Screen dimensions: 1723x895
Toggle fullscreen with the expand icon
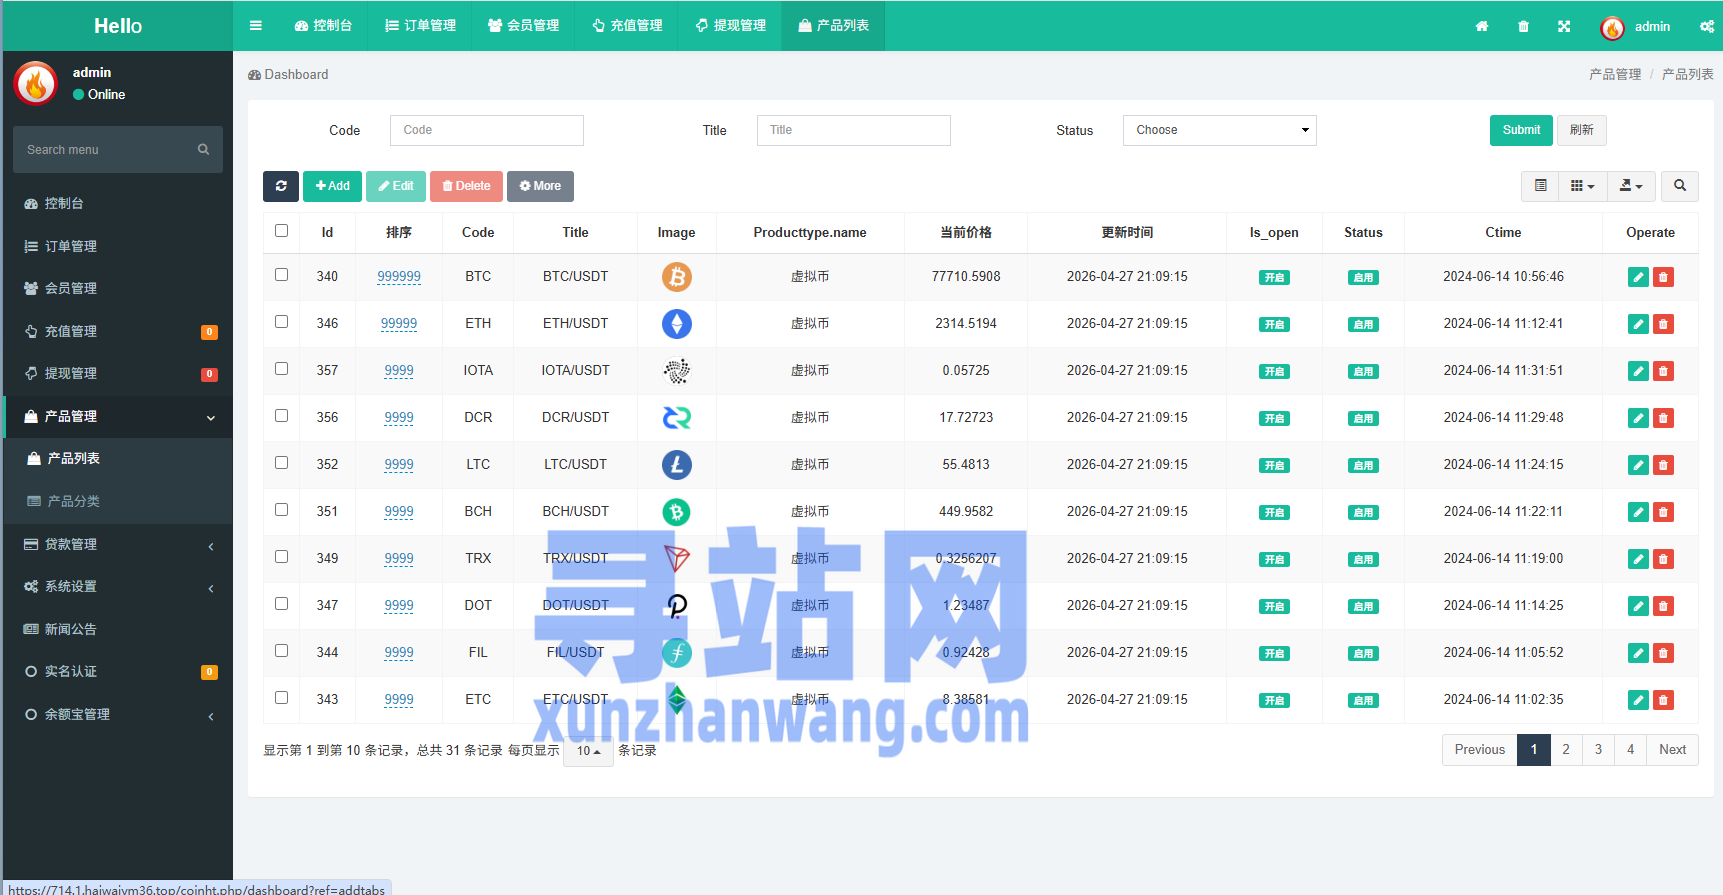pyautogui.click(x=1564, y=26)
